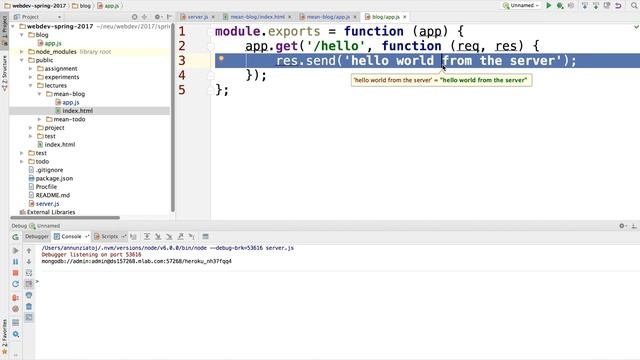This screenshot has height=360, width=640.
Task: Open the Structure tool window on the left stripe
Action: (x=4, y=73)
